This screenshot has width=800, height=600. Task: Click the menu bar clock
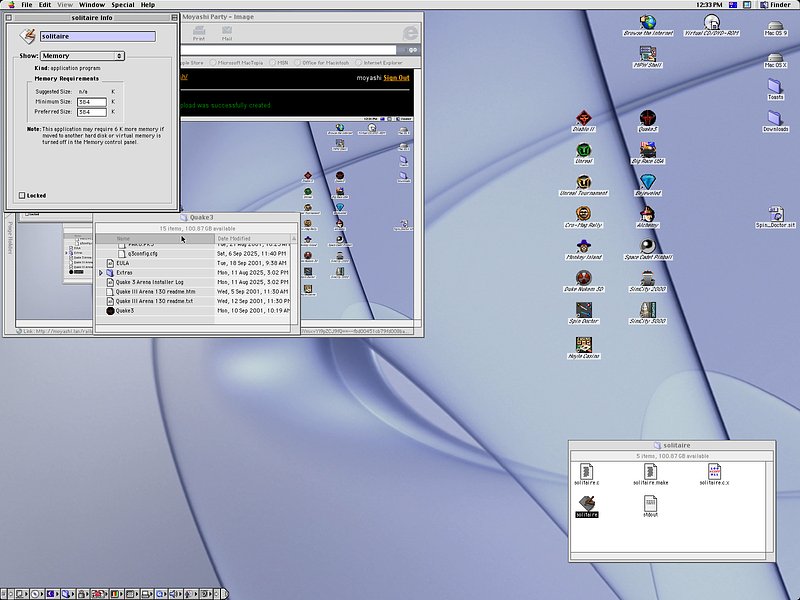pos(709,5)
